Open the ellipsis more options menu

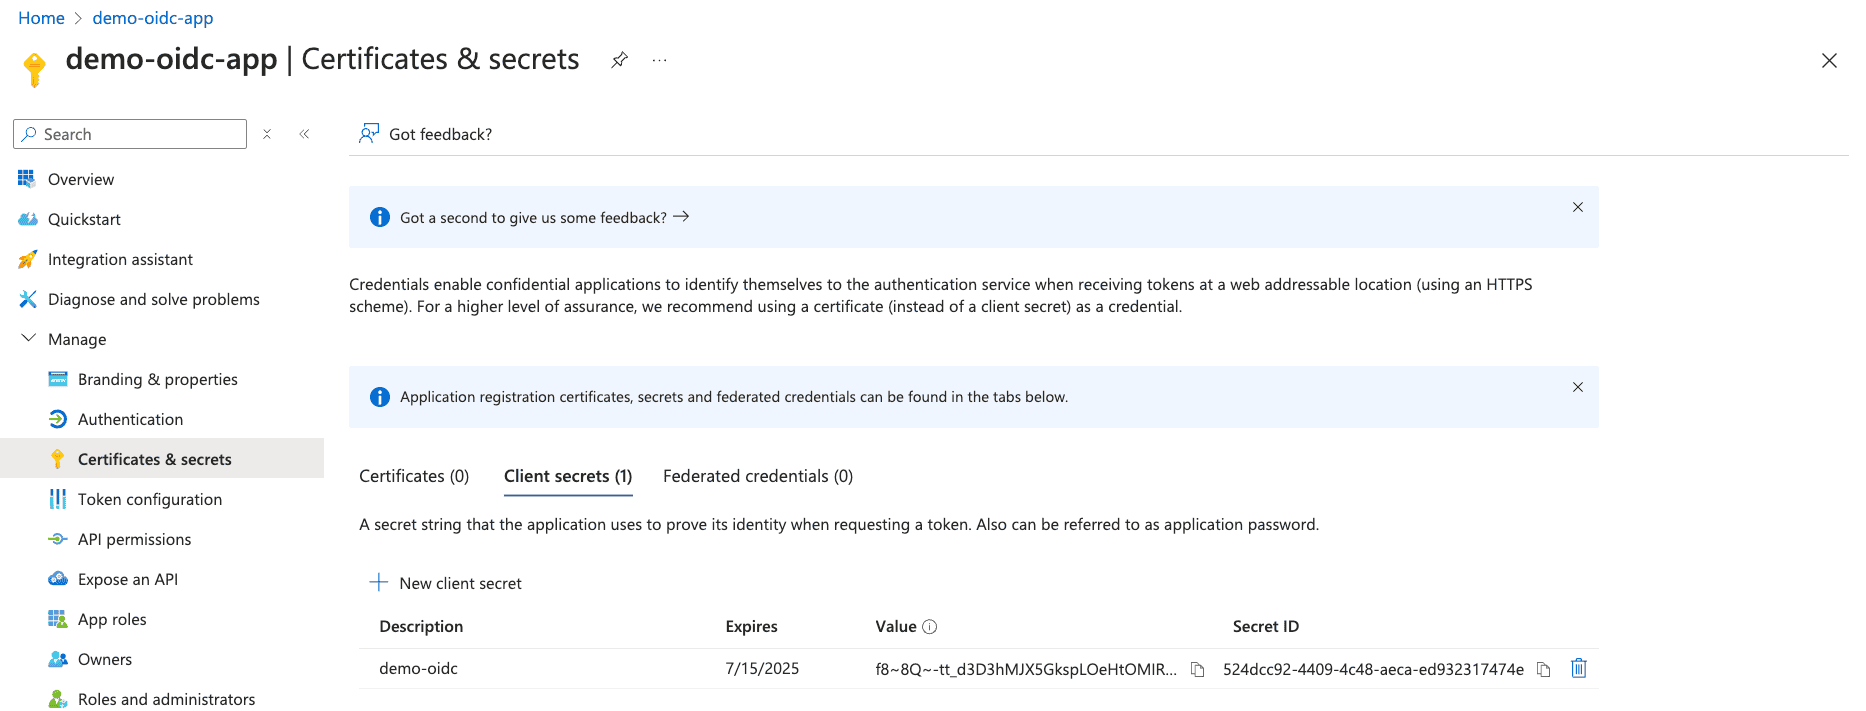[659, 60]
